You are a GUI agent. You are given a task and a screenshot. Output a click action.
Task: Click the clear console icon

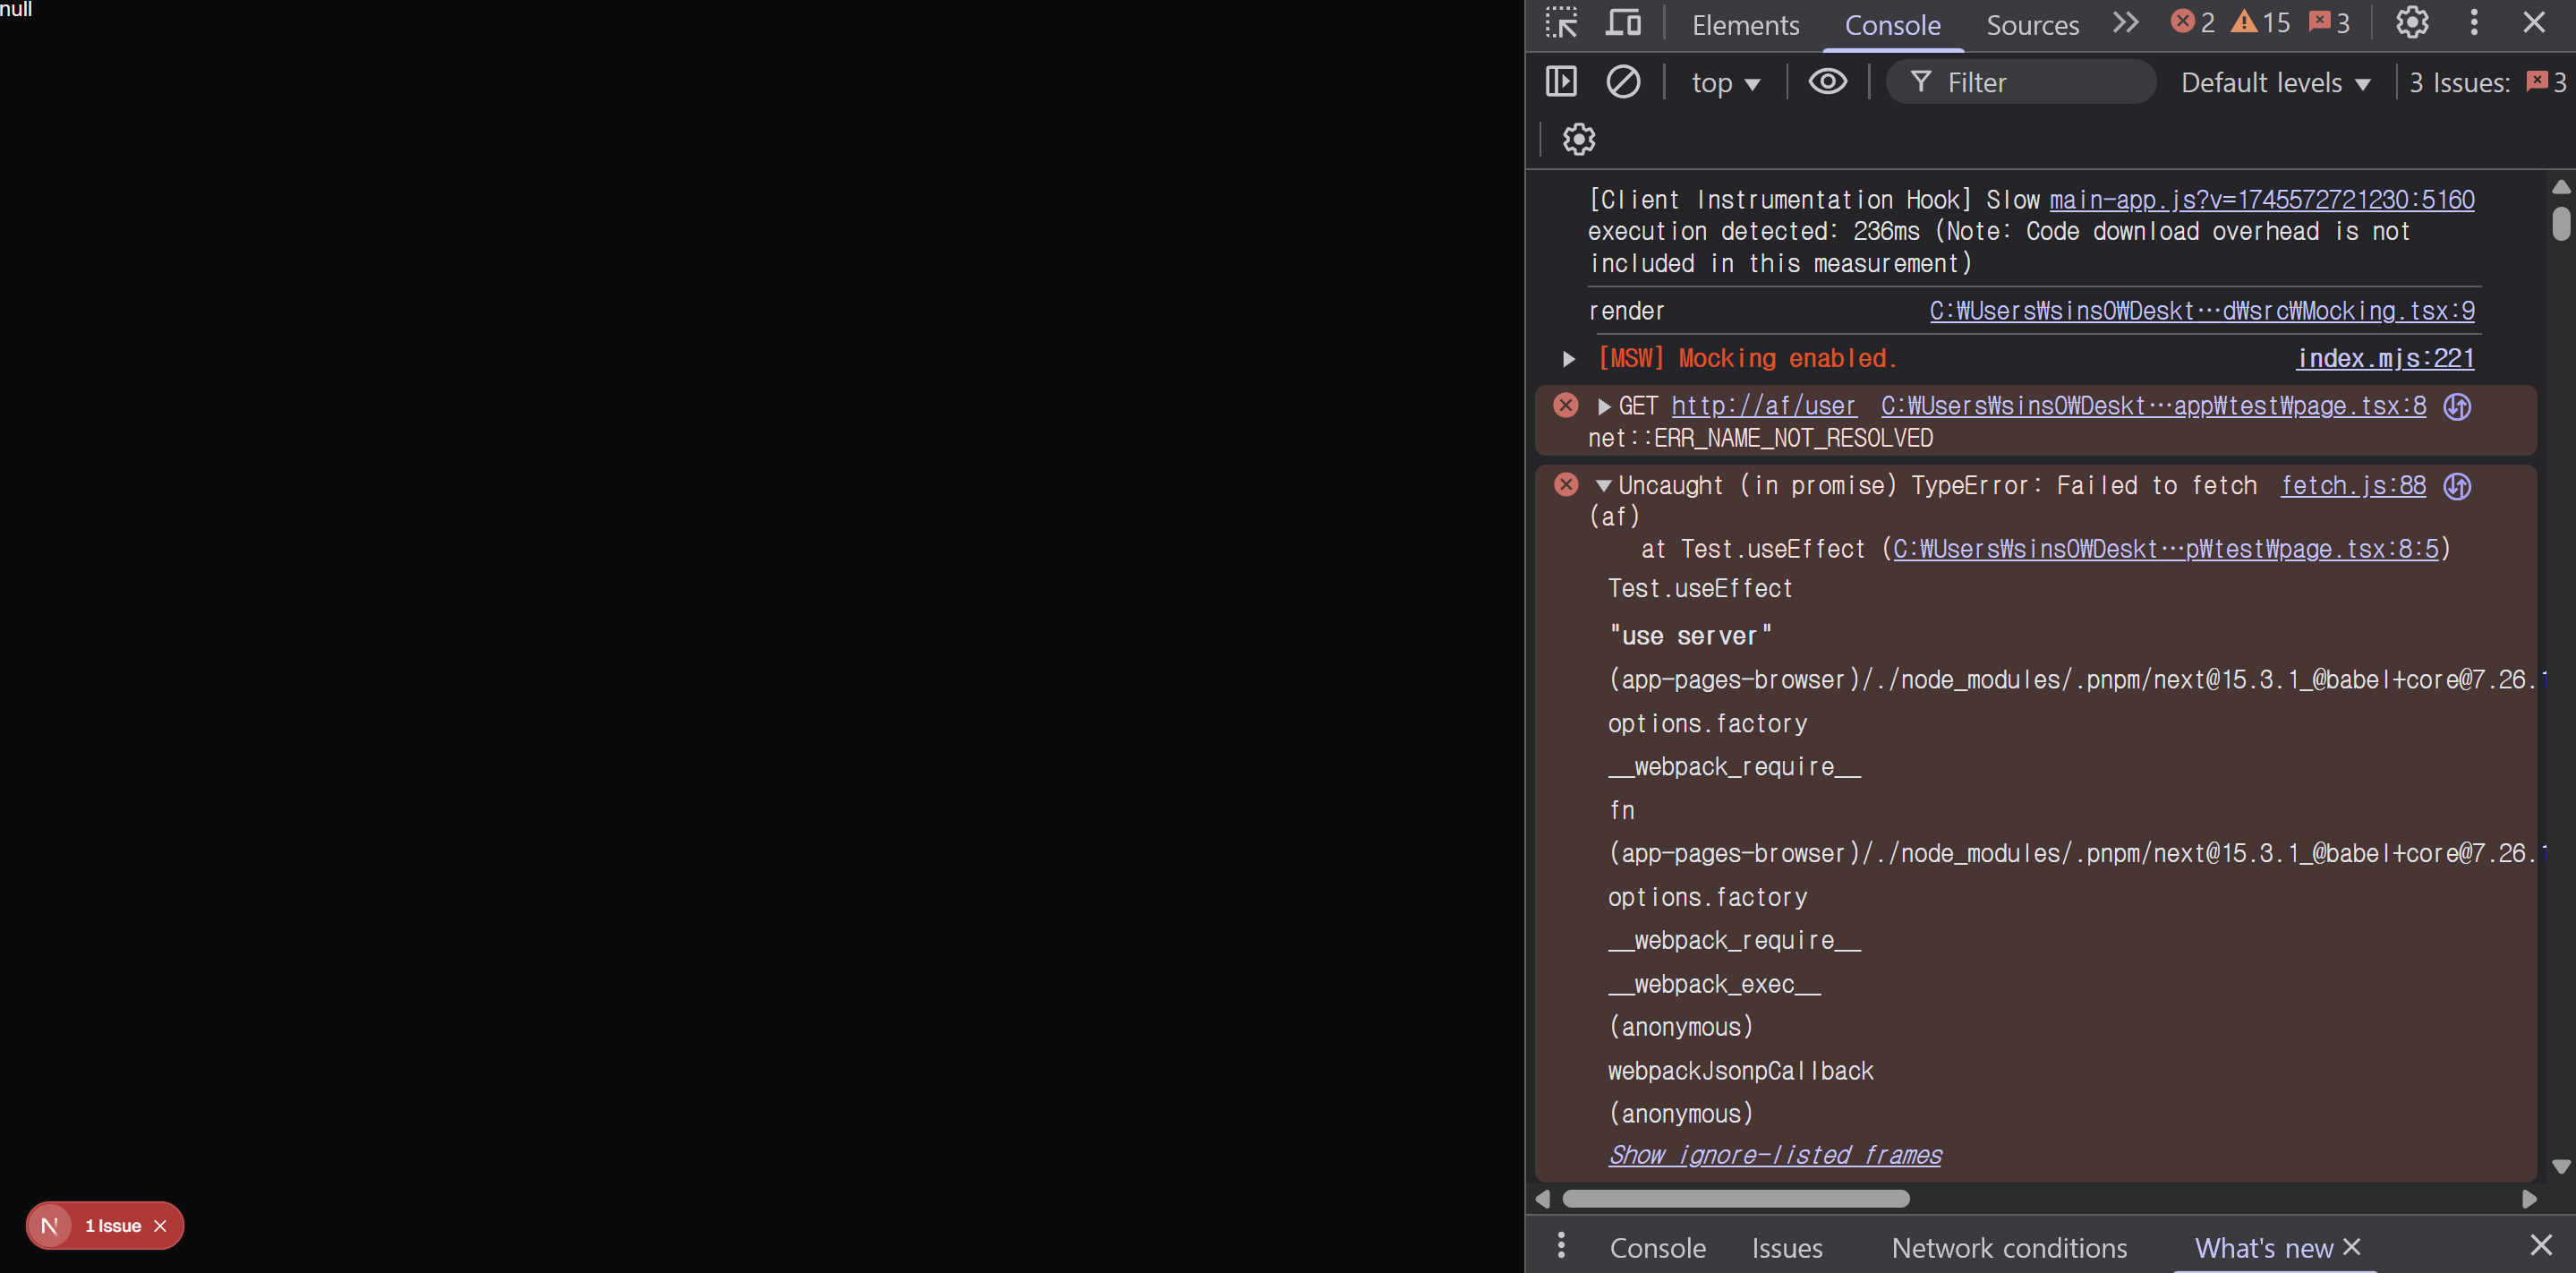[1622, 82]
